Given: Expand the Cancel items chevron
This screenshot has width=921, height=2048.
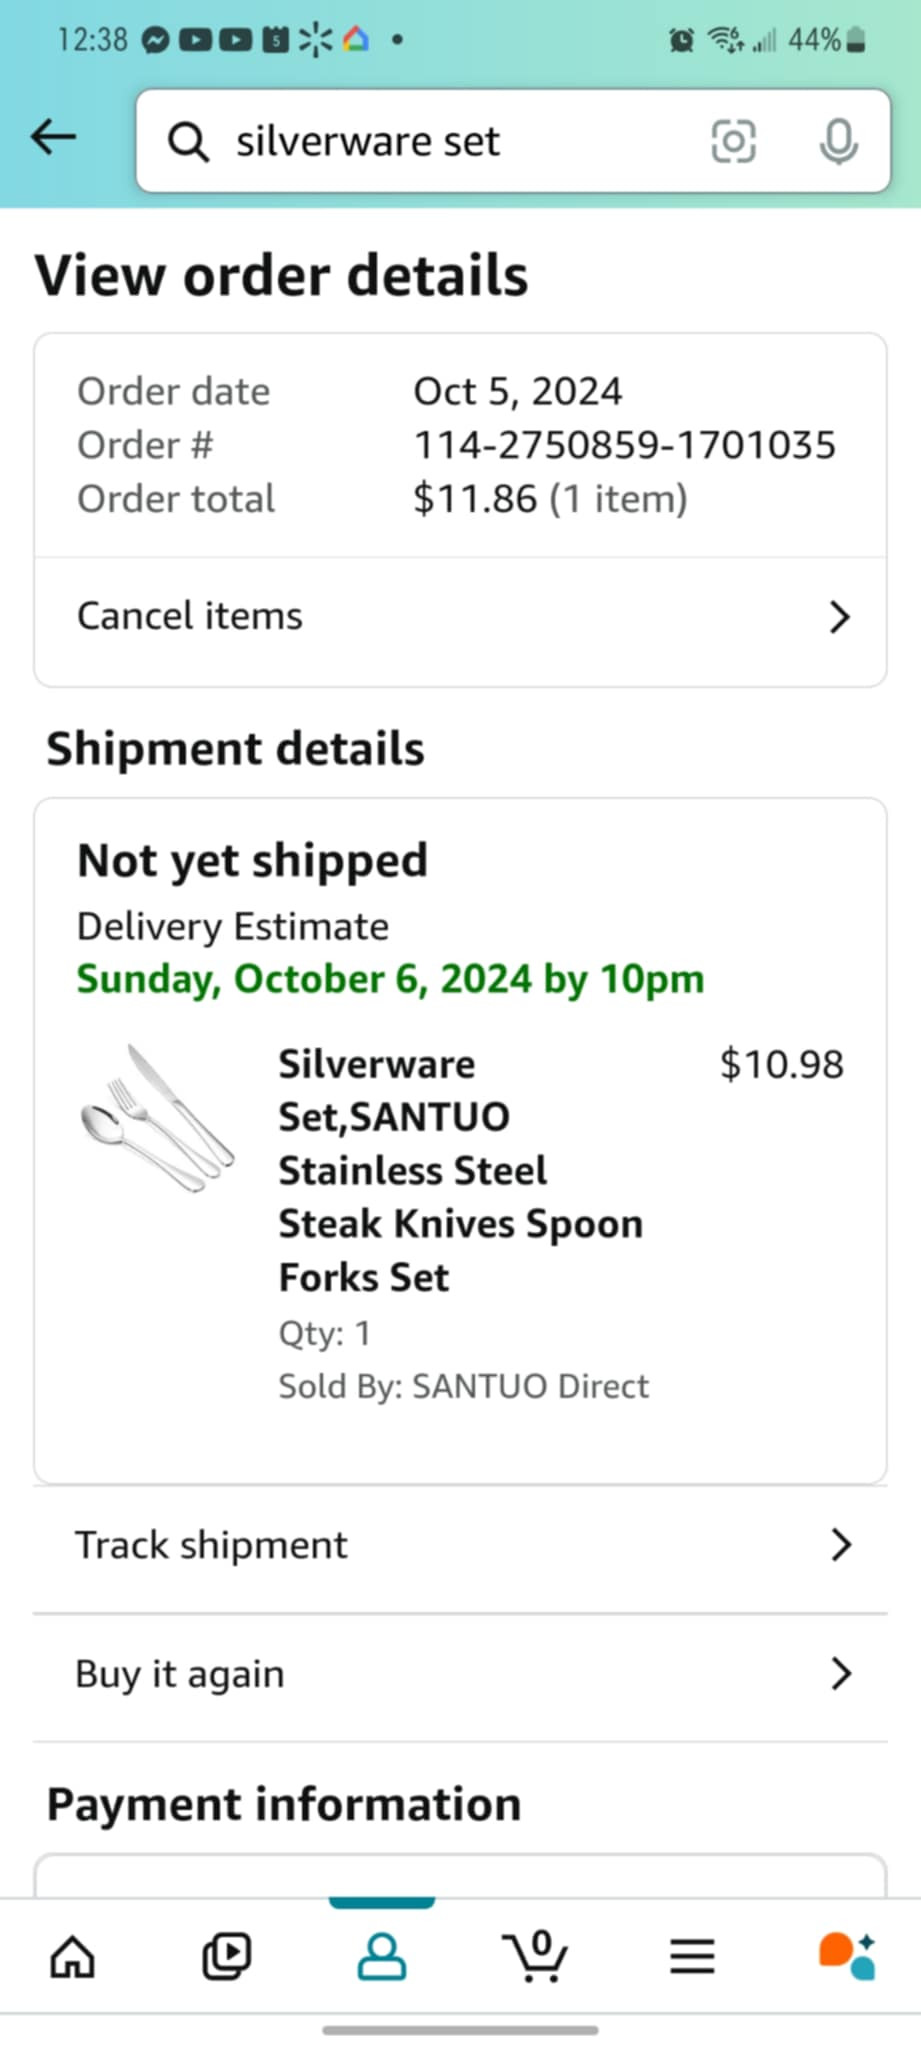Looking at the screenshot, I should pos(840,617).
